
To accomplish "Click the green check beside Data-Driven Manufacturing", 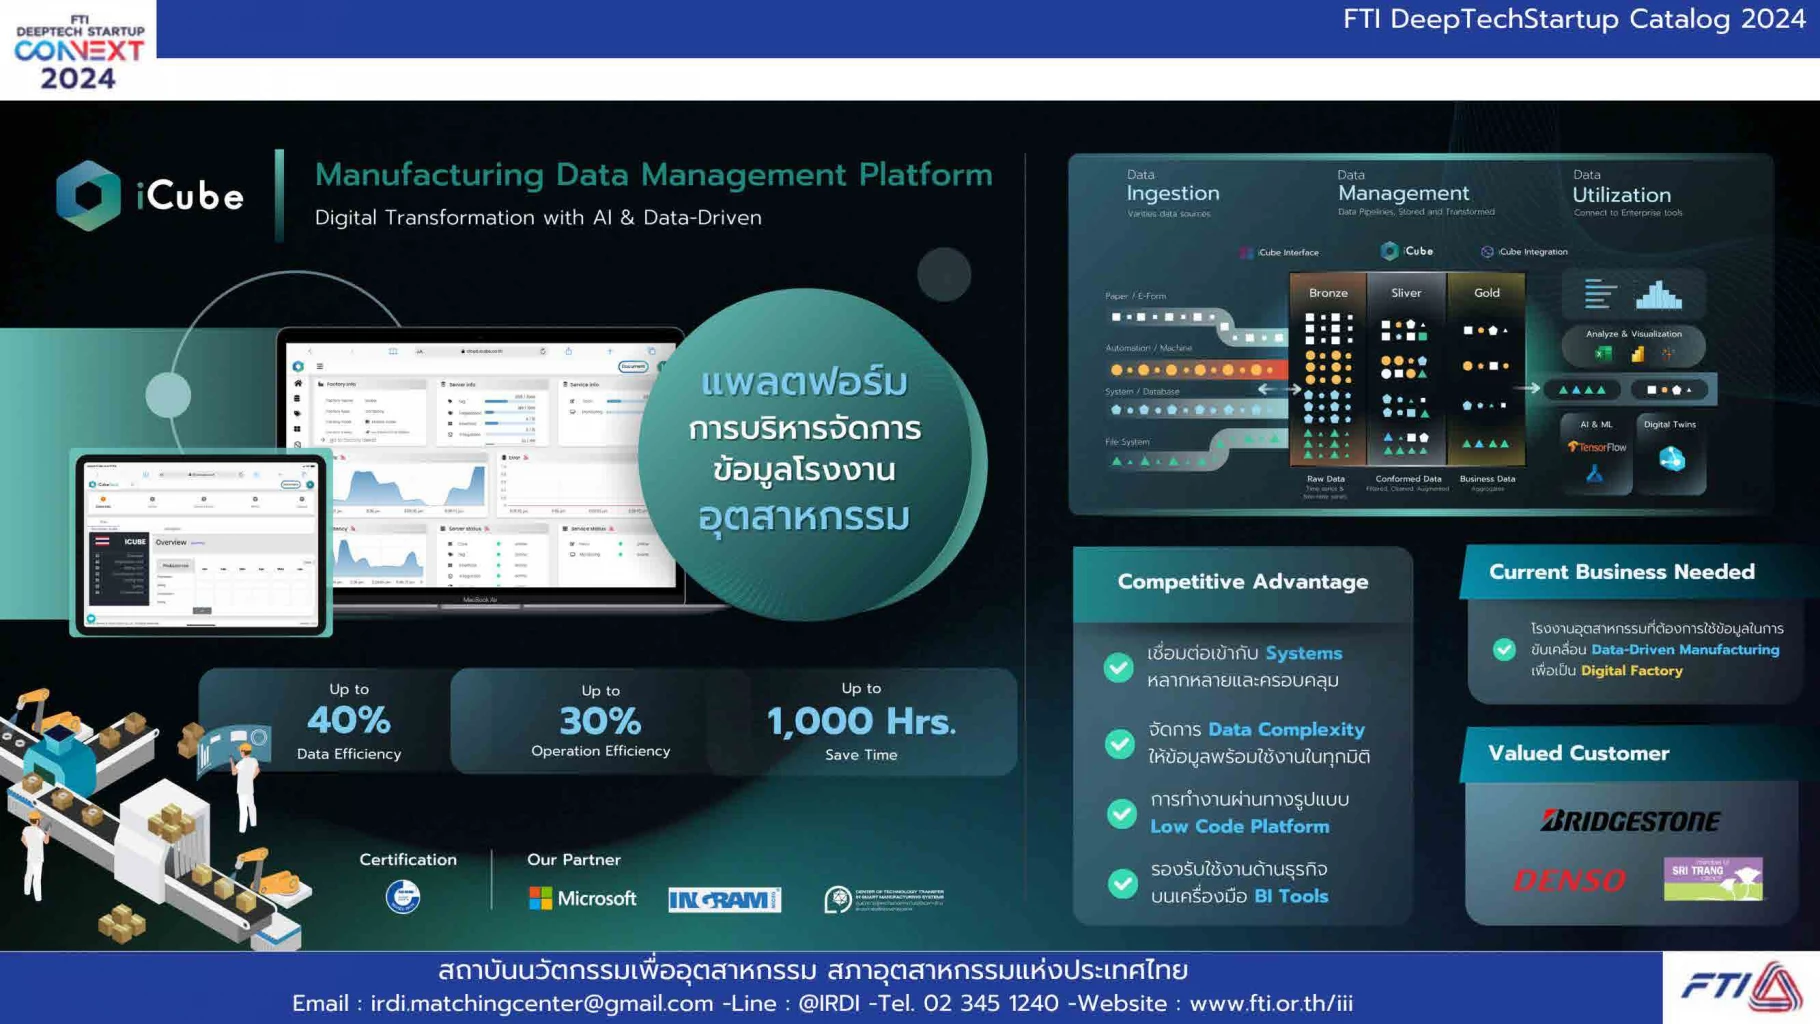I will coord(1504,650).
